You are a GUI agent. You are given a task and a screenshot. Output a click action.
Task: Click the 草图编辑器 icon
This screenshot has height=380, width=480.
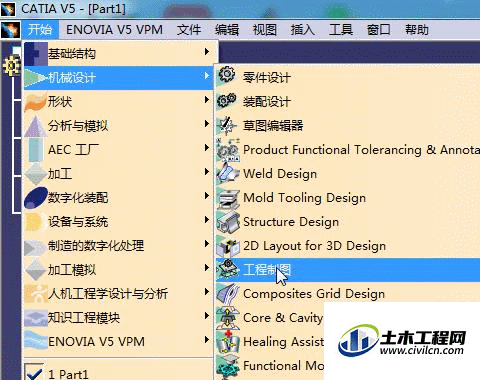(x=227, y=125)
